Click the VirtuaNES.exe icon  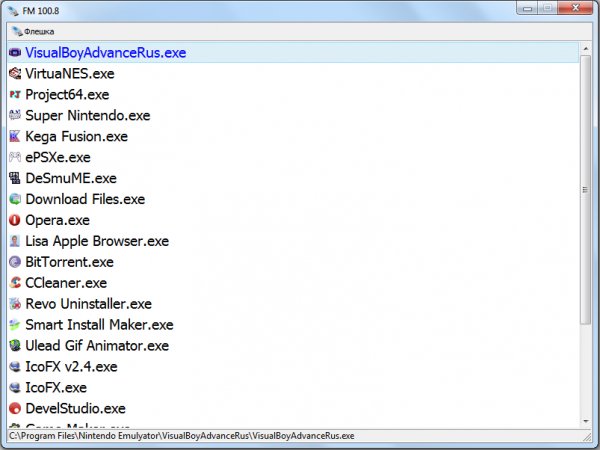pos(15,73)
